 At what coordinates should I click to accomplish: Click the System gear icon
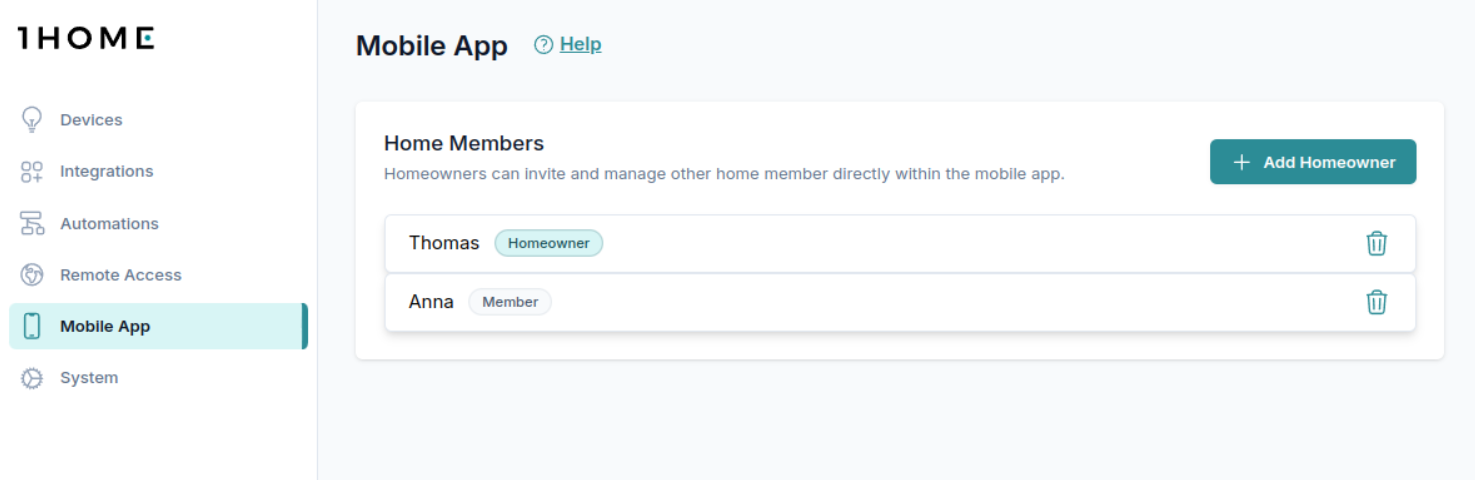(x=32, y=378)
